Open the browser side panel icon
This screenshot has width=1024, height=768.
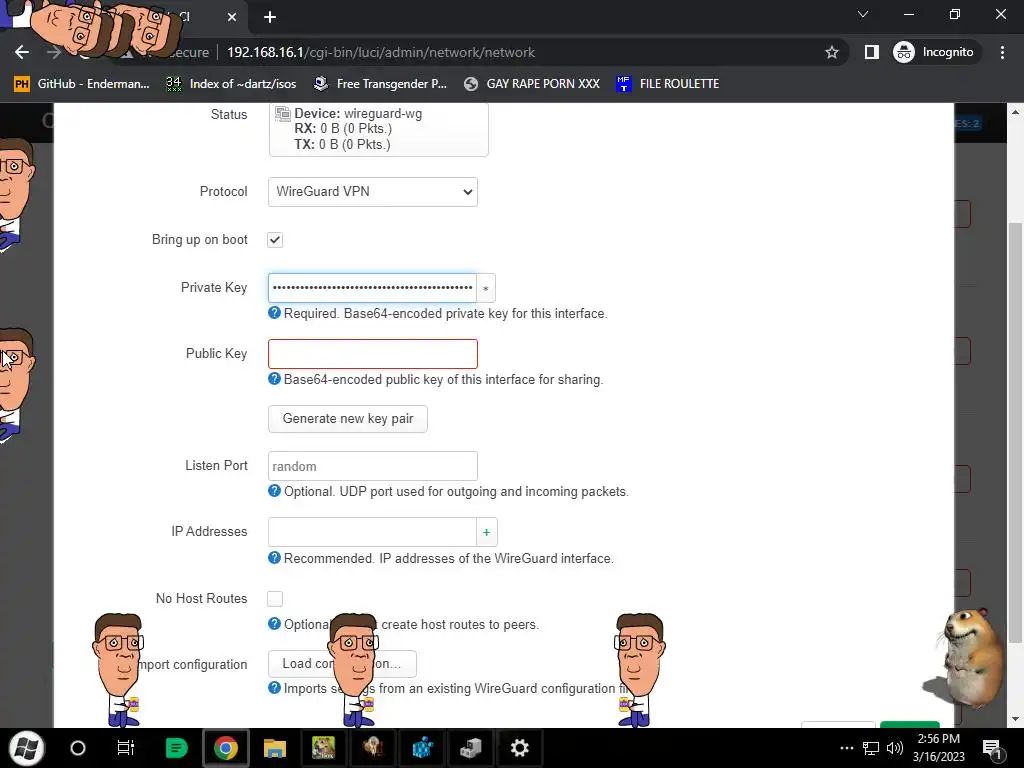click(871, 52)
